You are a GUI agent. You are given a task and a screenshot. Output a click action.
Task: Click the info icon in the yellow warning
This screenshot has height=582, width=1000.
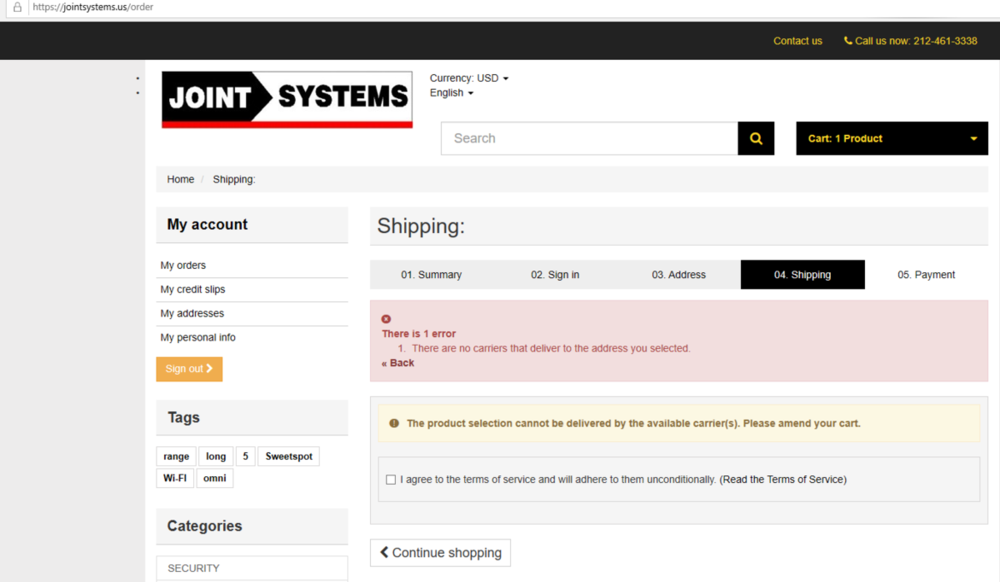[x=393, y=423]
